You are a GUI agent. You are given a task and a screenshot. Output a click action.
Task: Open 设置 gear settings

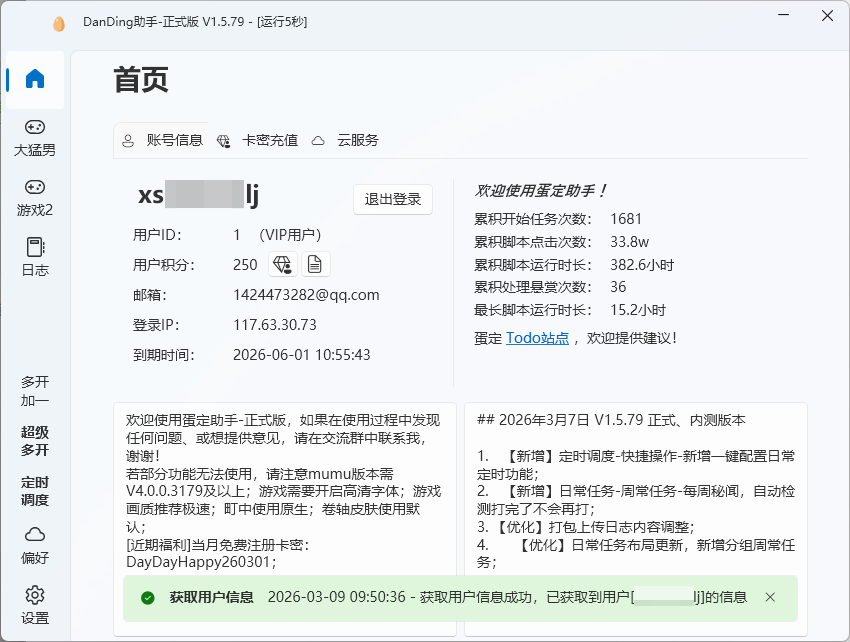(x=35, y=604)
